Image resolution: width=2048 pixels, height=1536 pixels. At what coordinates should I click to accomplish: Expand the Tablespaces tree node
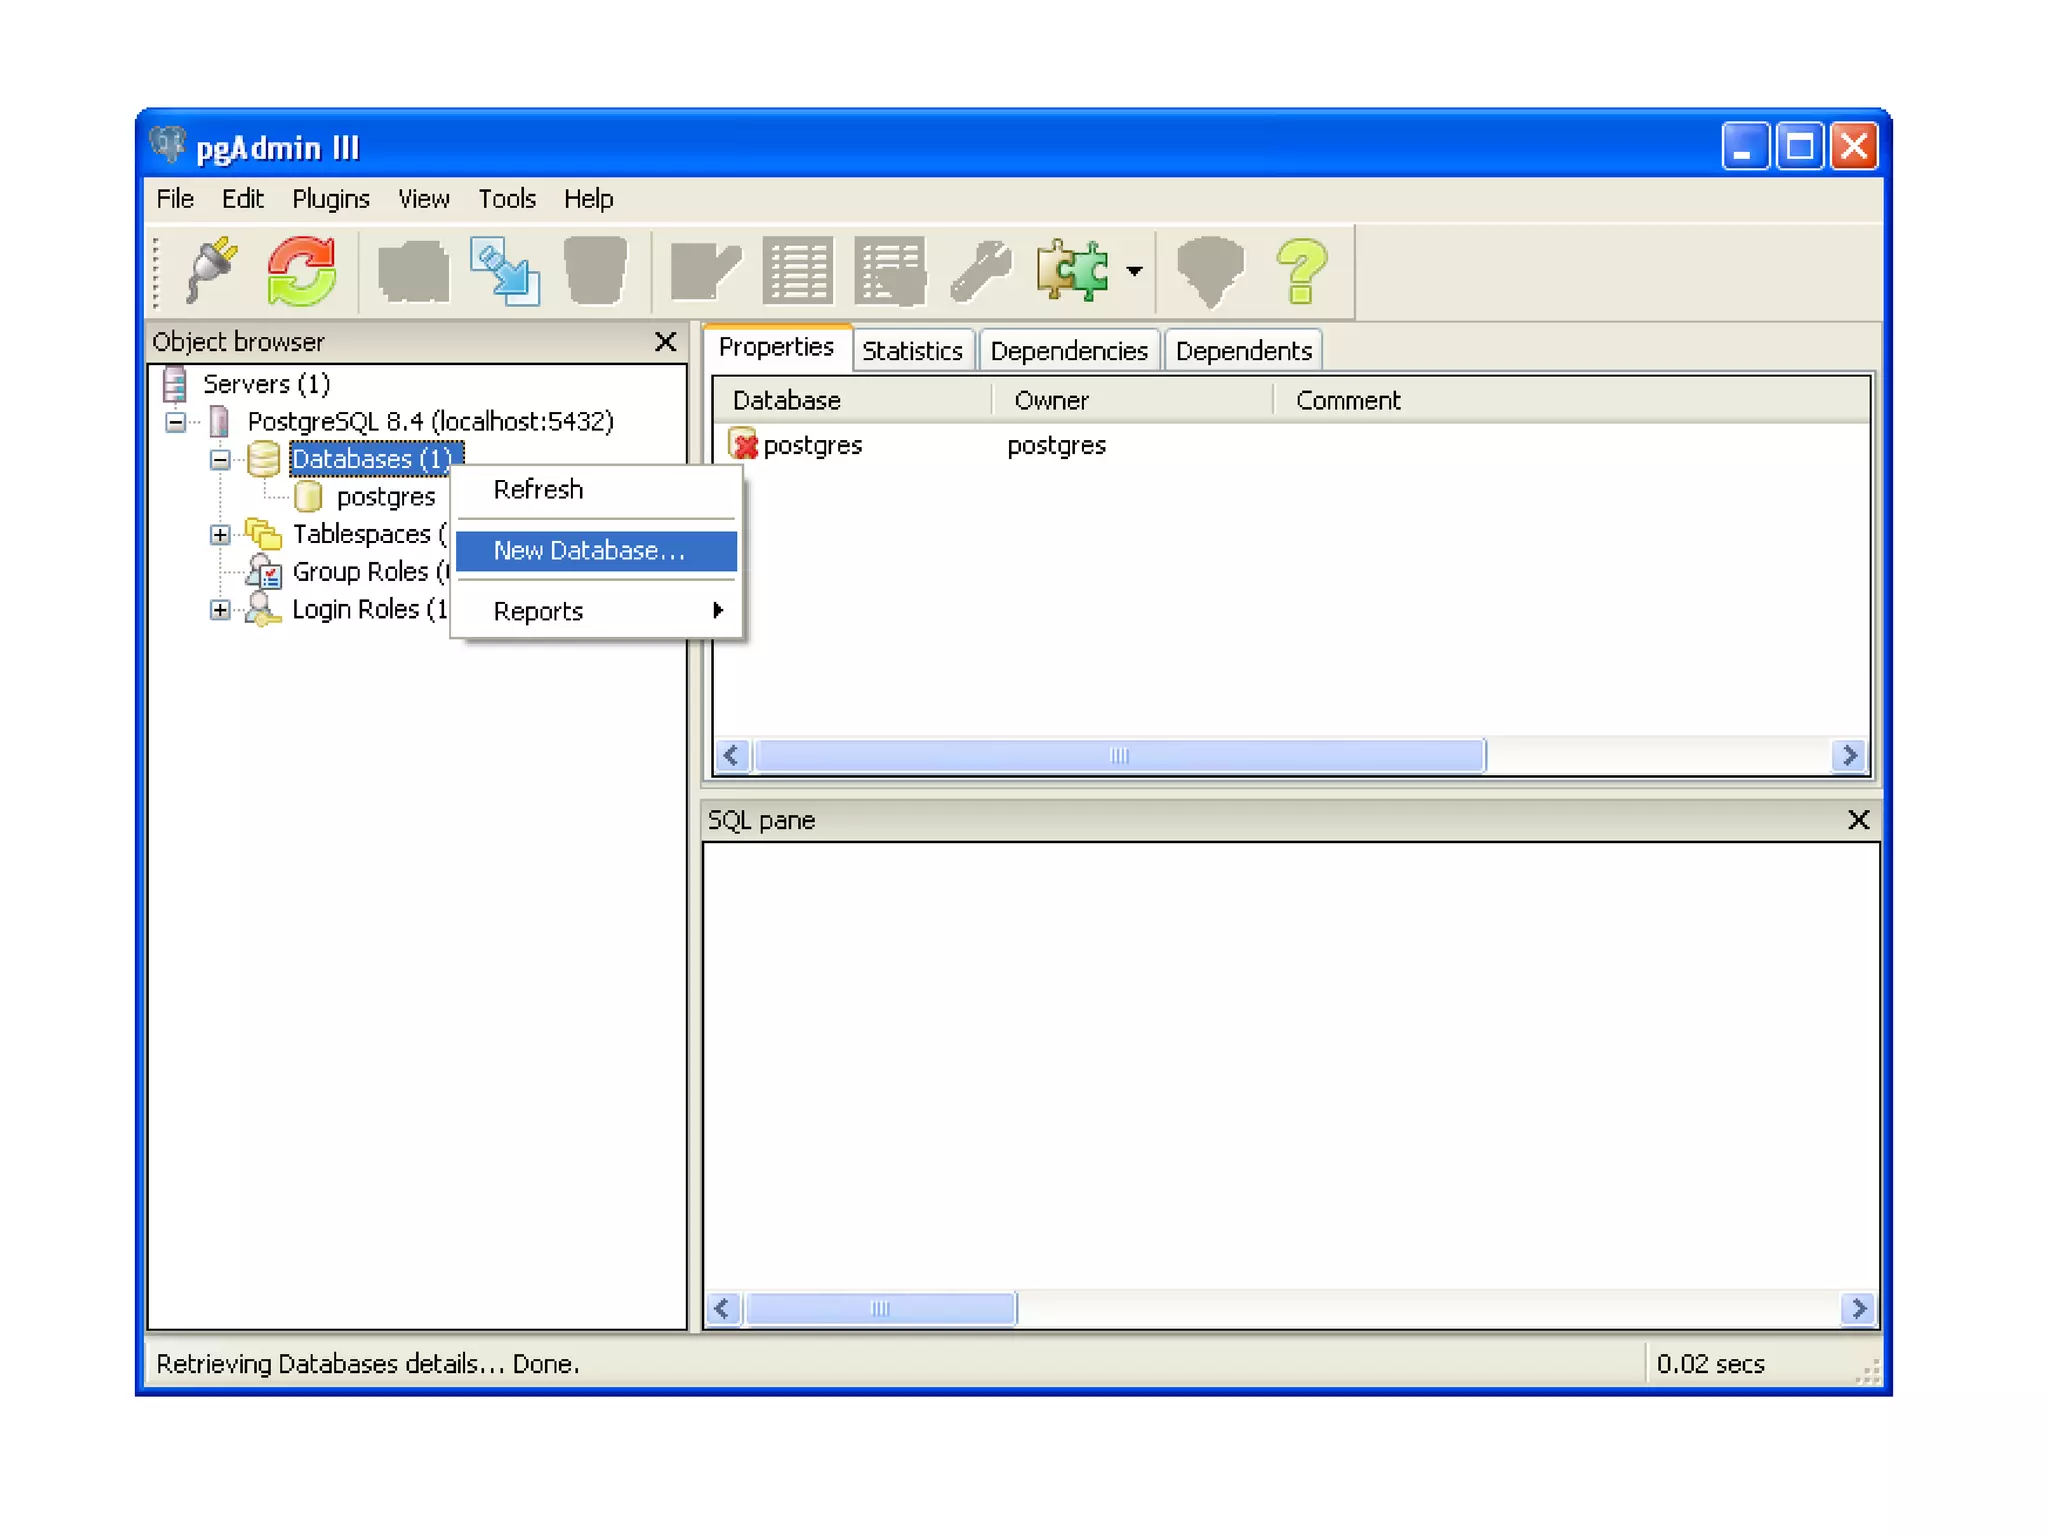click(220, 535)
